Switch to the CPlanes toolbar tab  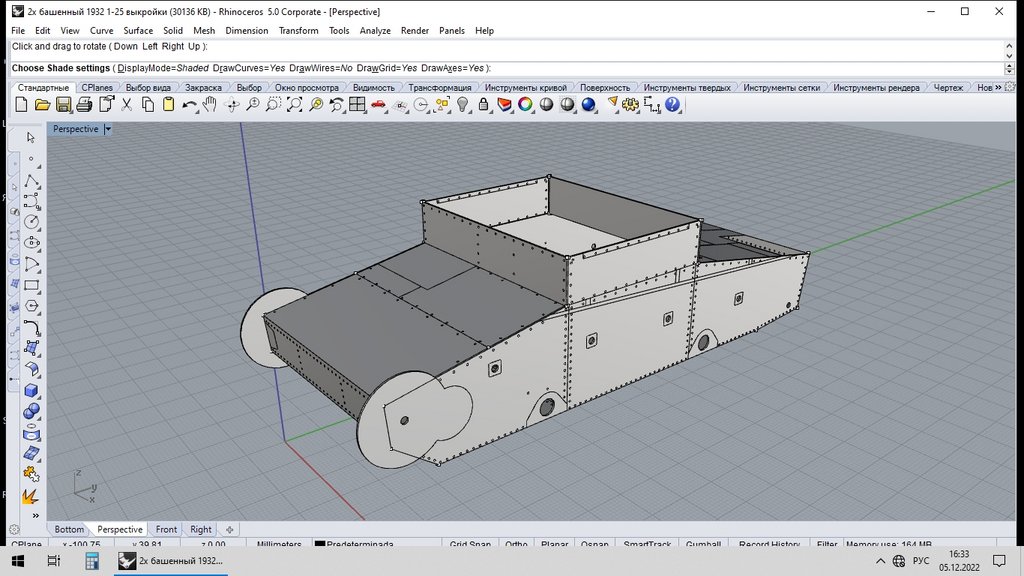pyautogui.click(x=97, y=88)
